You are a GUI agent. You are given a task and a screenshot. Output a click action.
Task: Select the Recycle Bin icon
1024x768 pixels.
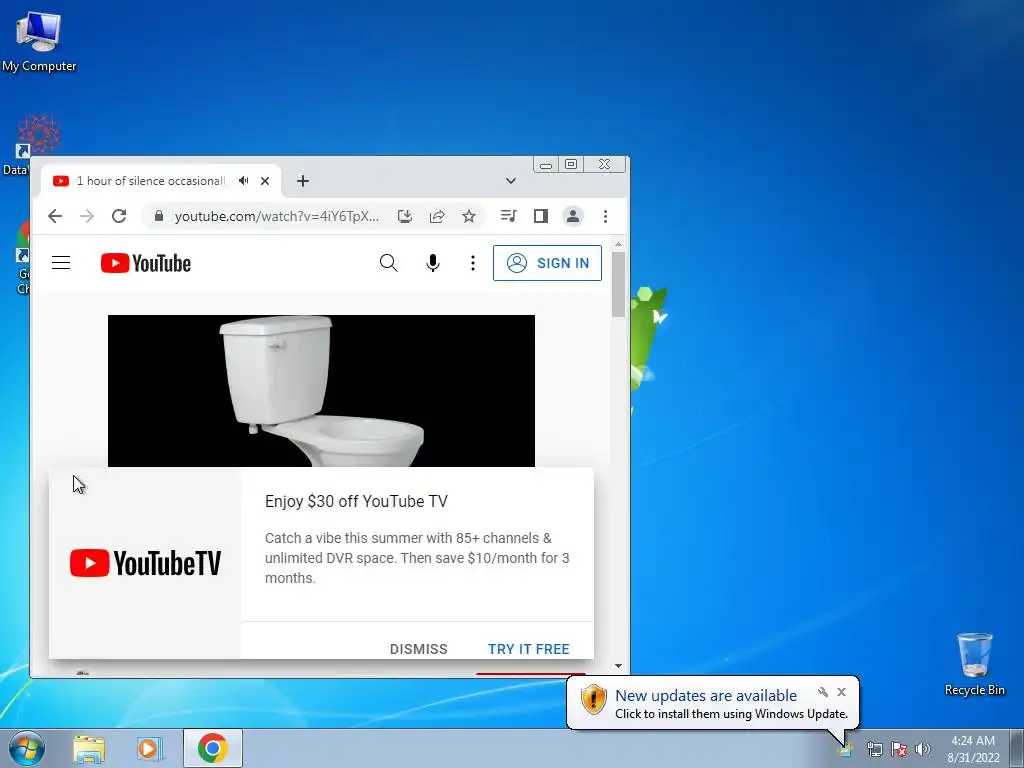[x=974, y=664]
